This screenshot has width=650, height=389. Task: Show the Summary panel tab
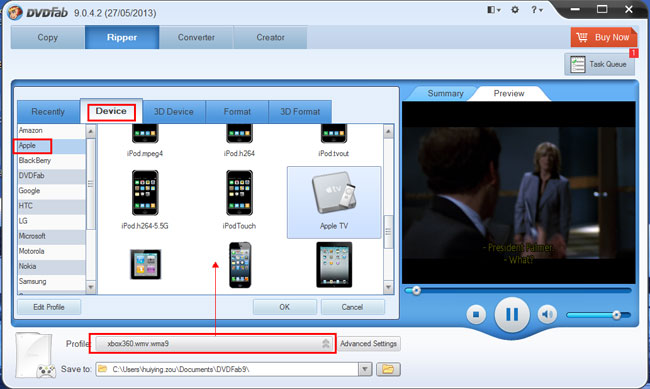445,93
